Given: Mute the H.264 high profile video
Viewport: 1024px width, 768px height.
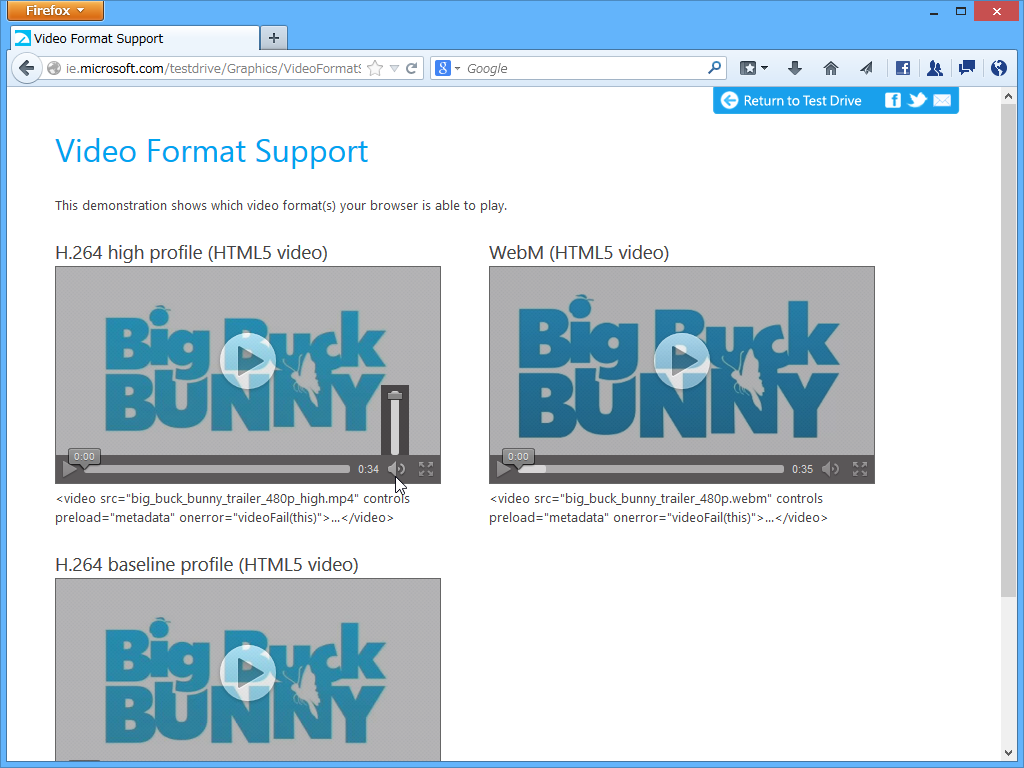Looking at the screenshot, I should 396,468.
